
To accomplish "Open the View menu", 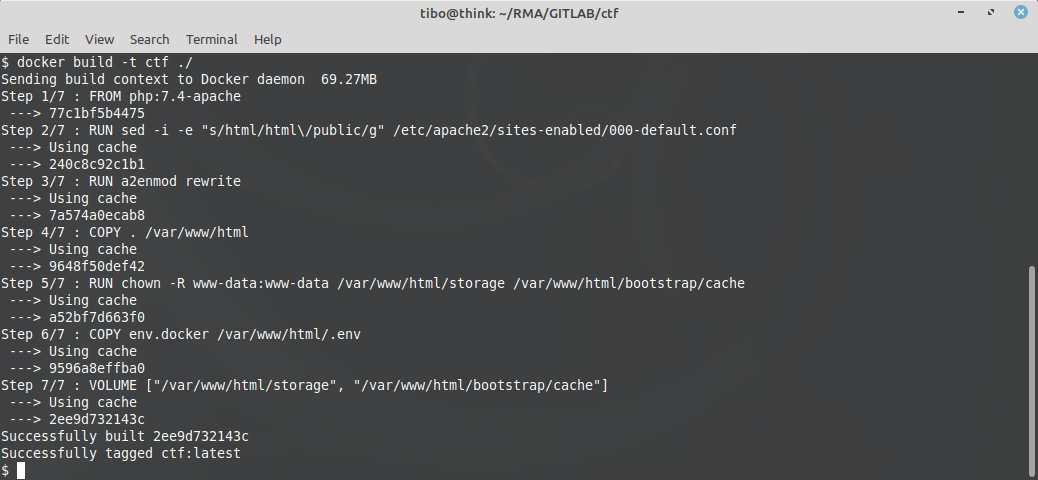I will coord(99,40).
